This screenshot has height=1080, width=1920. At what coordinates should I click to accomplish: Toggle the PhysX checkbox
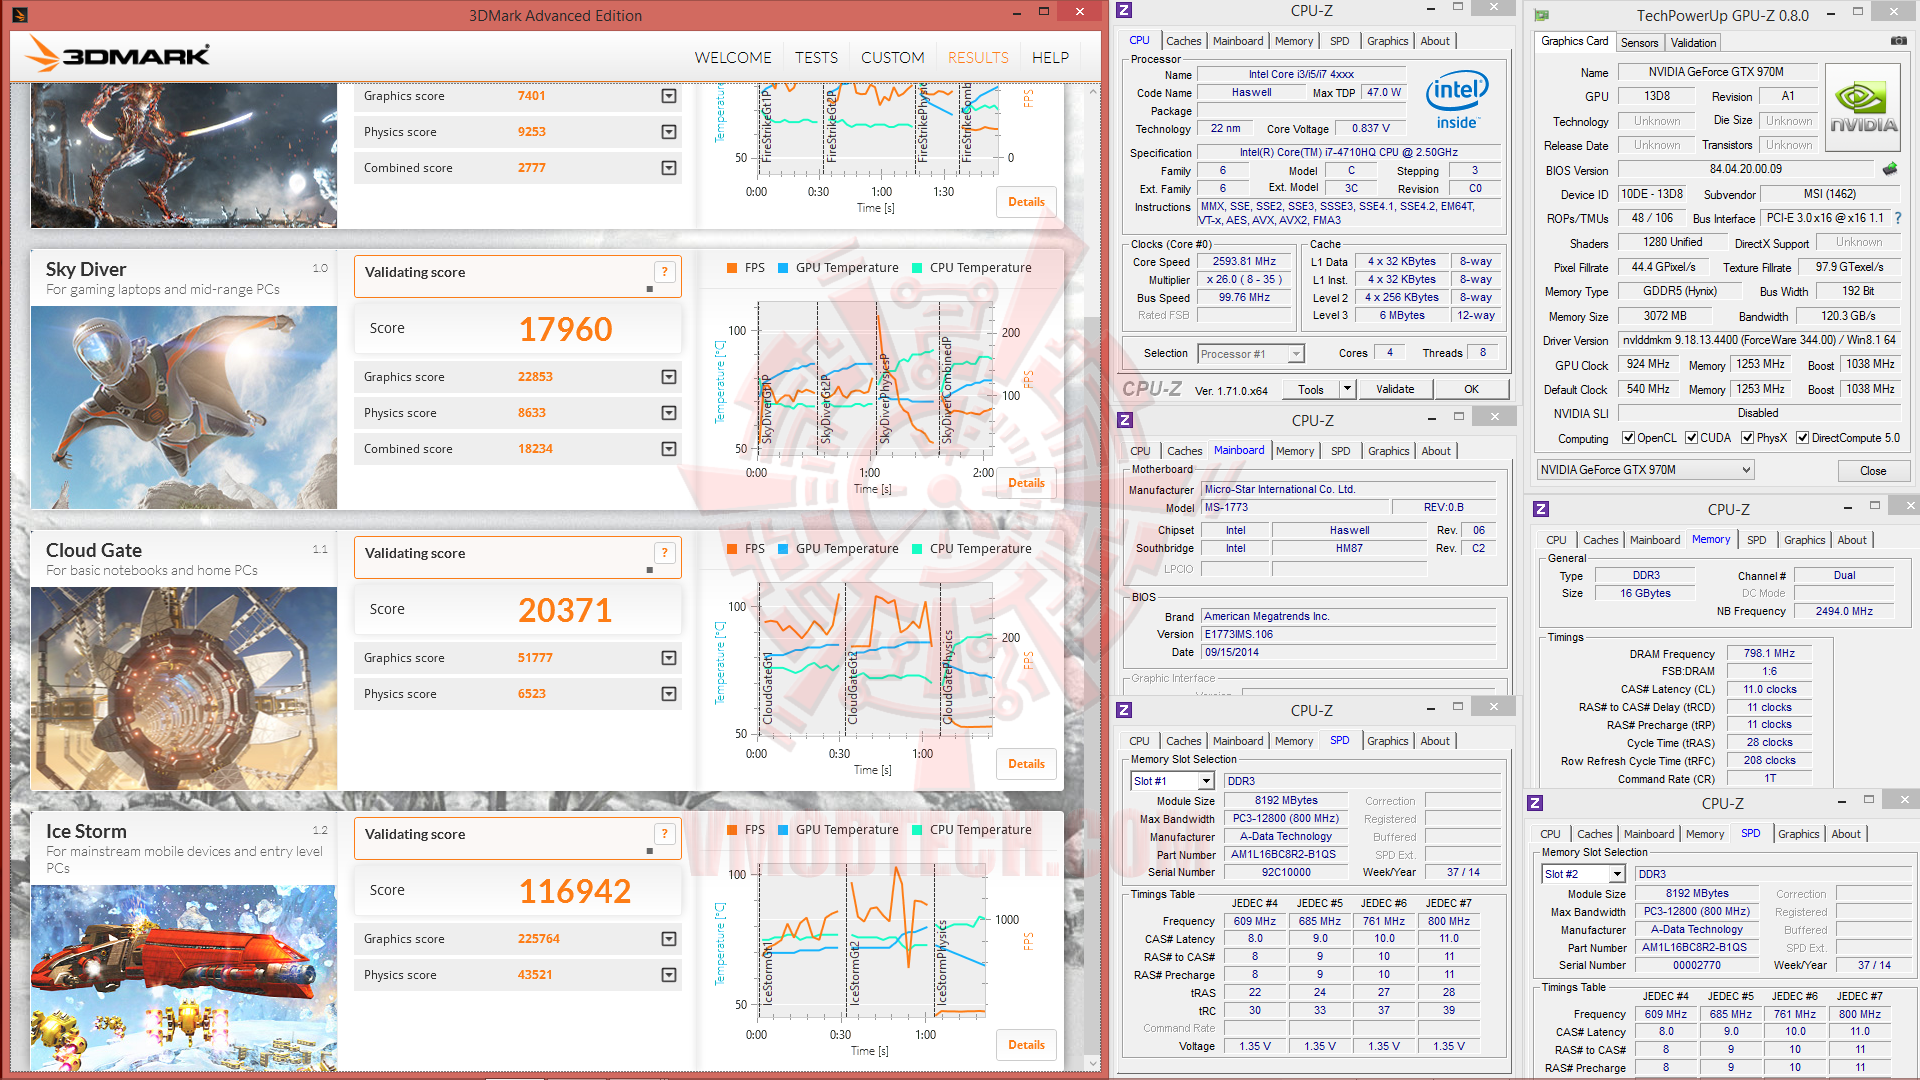(x=1747, y=438)
